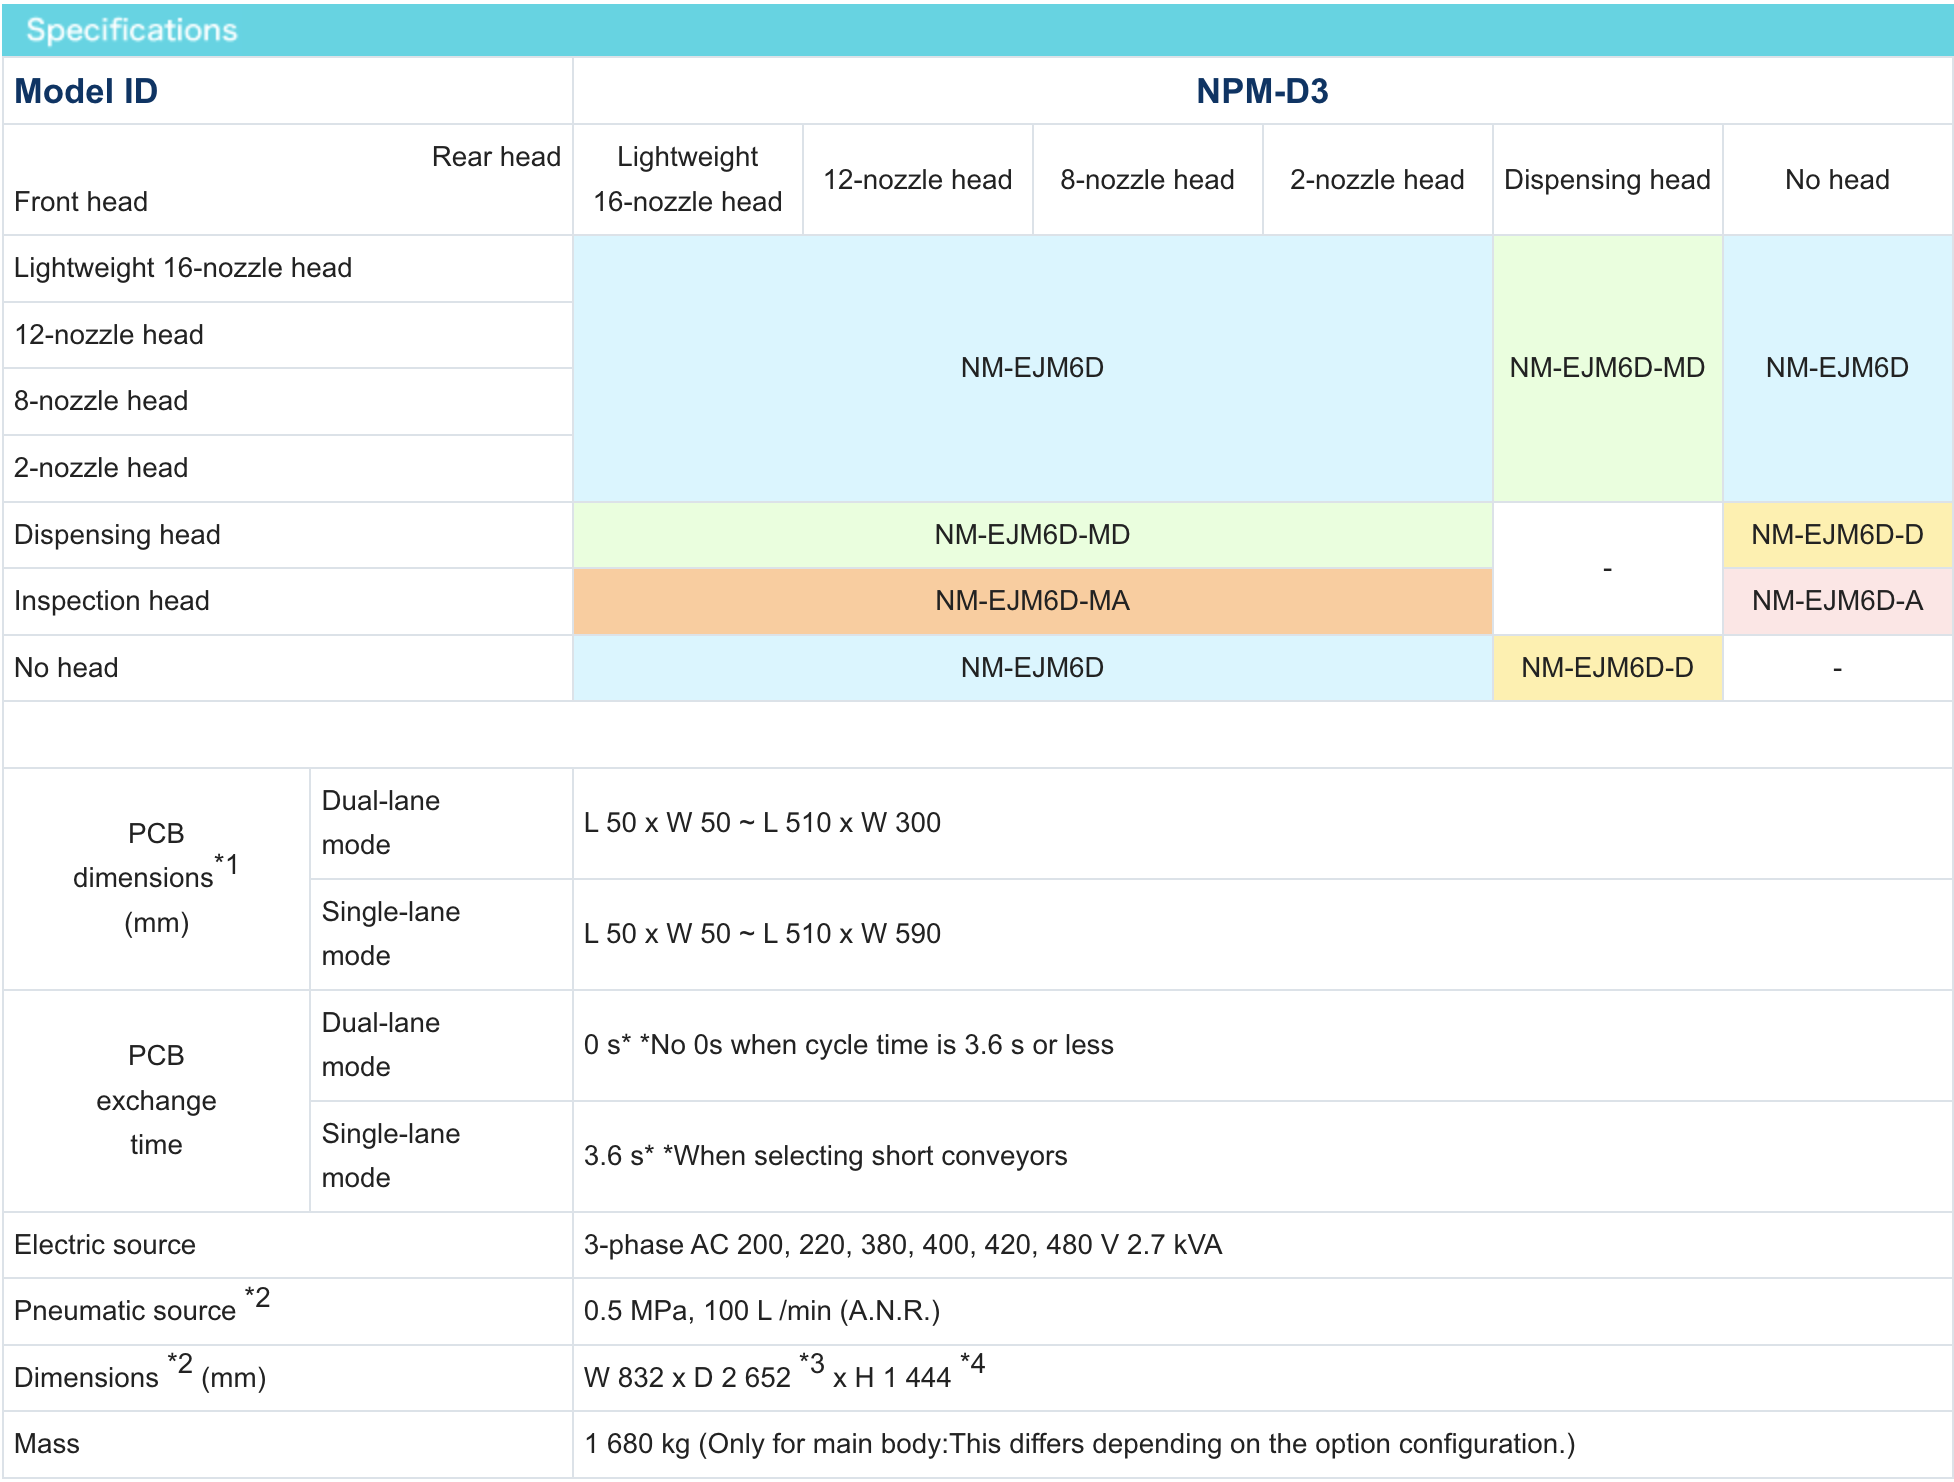Screen dimensions: 1954x1482
Task: Select the "Dispensing head" front head row label
Action: point(117,534)
